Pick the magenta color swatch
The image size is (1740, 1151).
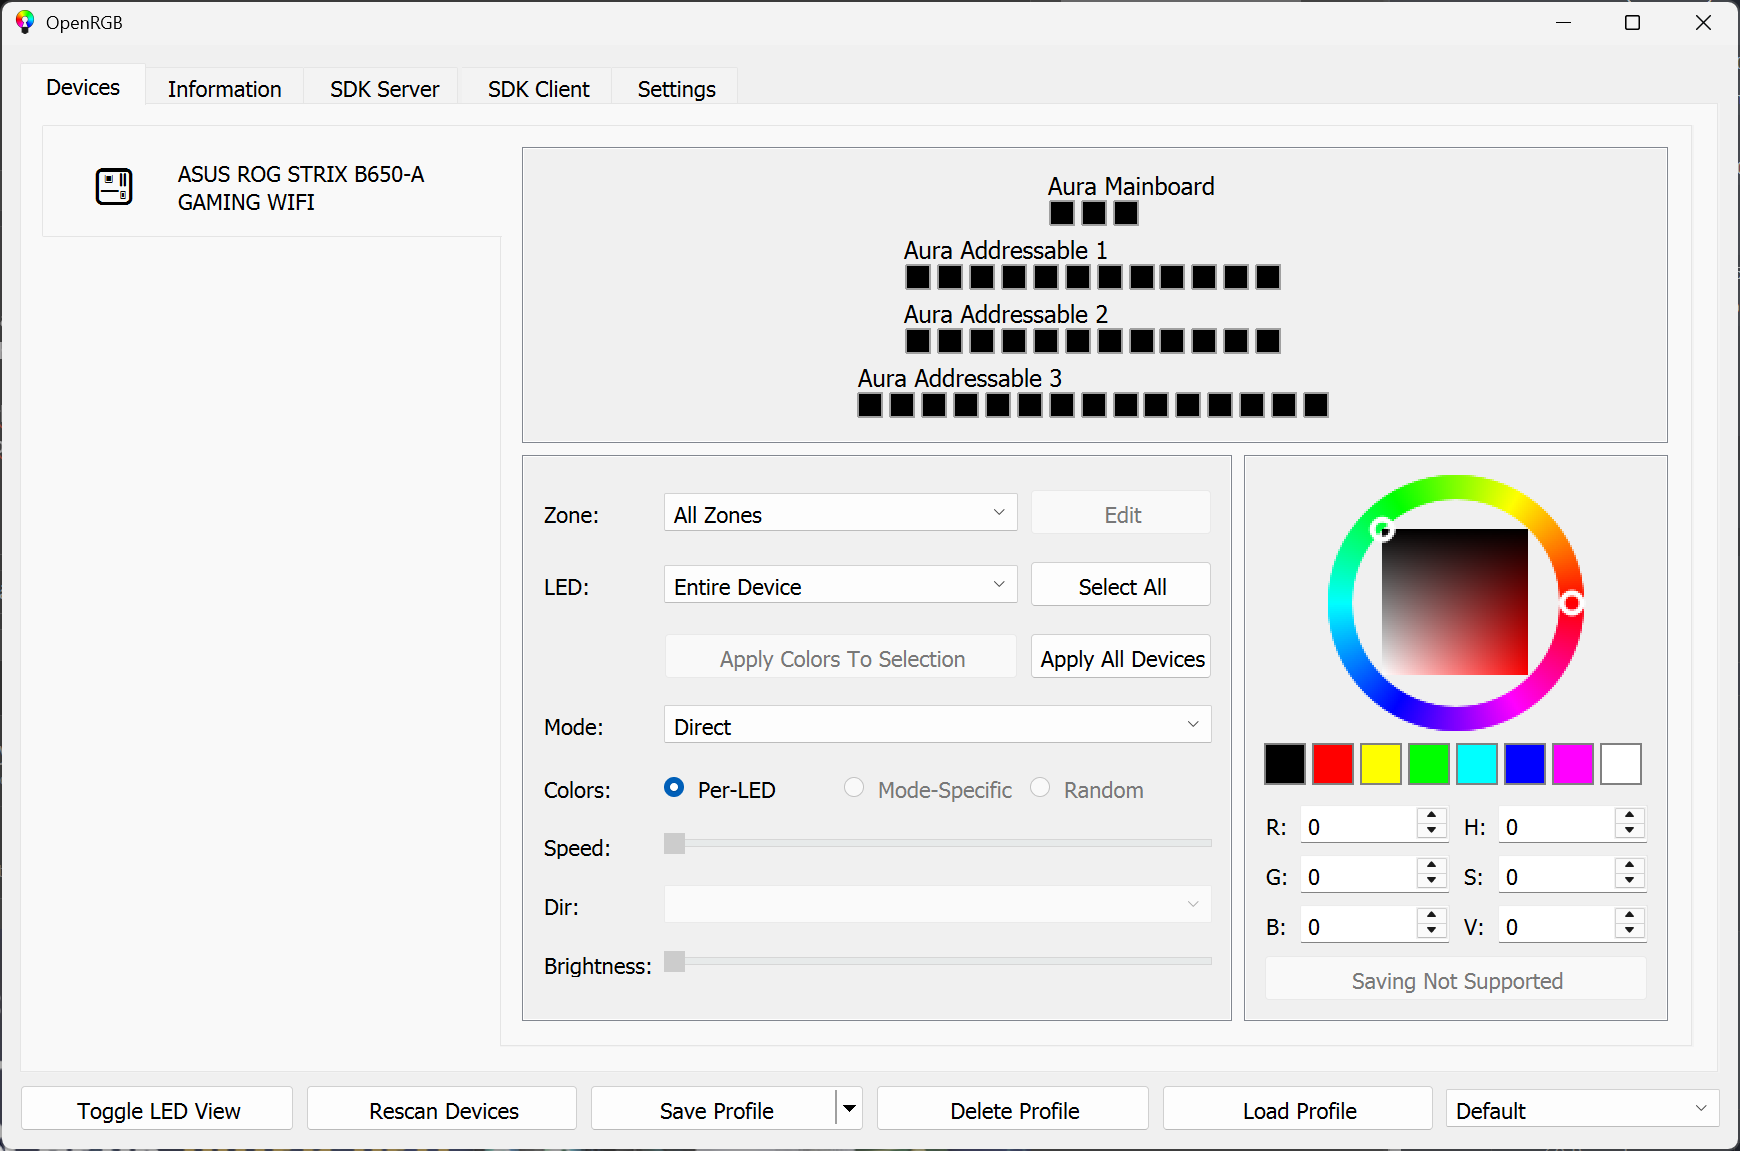pos(1573,764)
